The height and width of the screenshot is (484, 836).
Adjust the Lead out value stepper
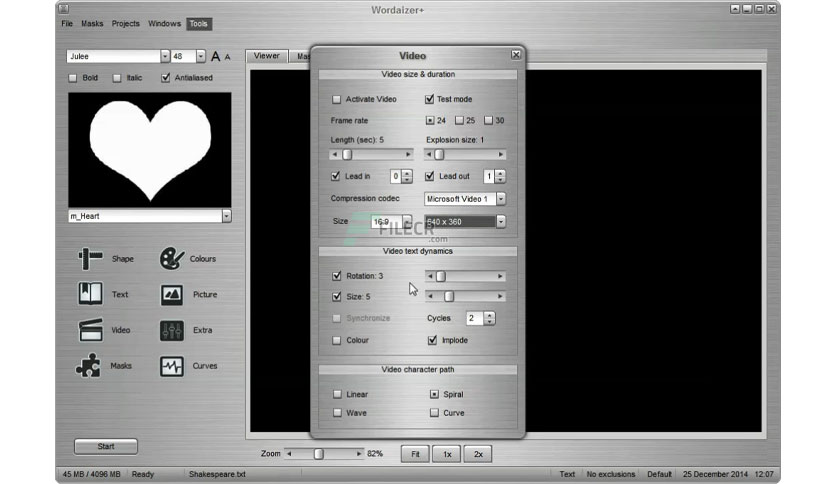pos(500,176)
